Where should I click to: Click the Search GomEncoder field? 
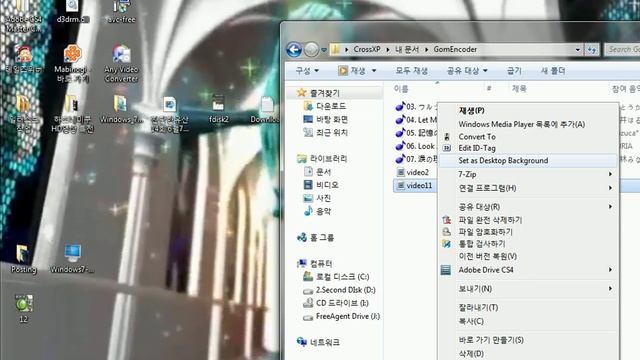pos(623,49)
